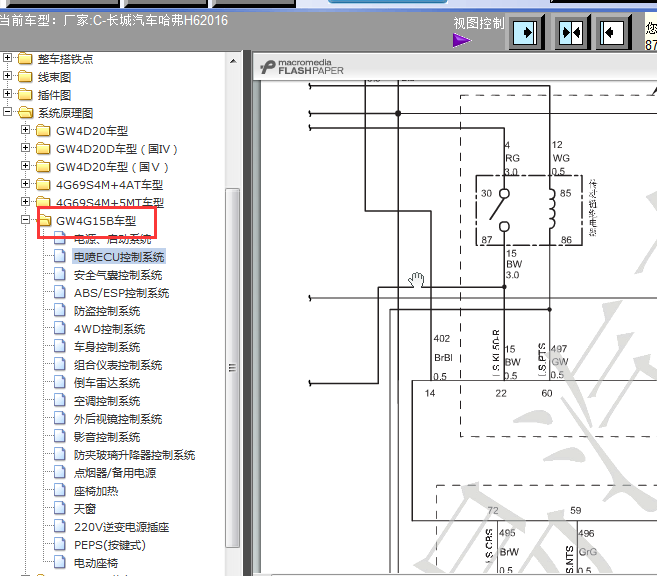Click the document icon beside 4WD控制系统
This screenshot has width=657, height=576.
[59, 328]
